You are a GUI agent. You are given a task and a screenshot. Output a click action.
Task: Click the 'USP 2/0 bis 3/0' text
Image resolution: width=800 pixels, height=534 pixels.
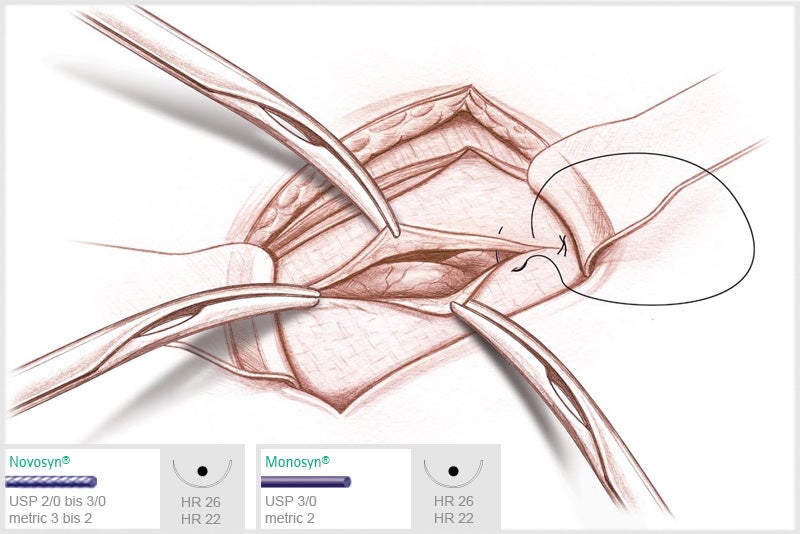[58, 501]
